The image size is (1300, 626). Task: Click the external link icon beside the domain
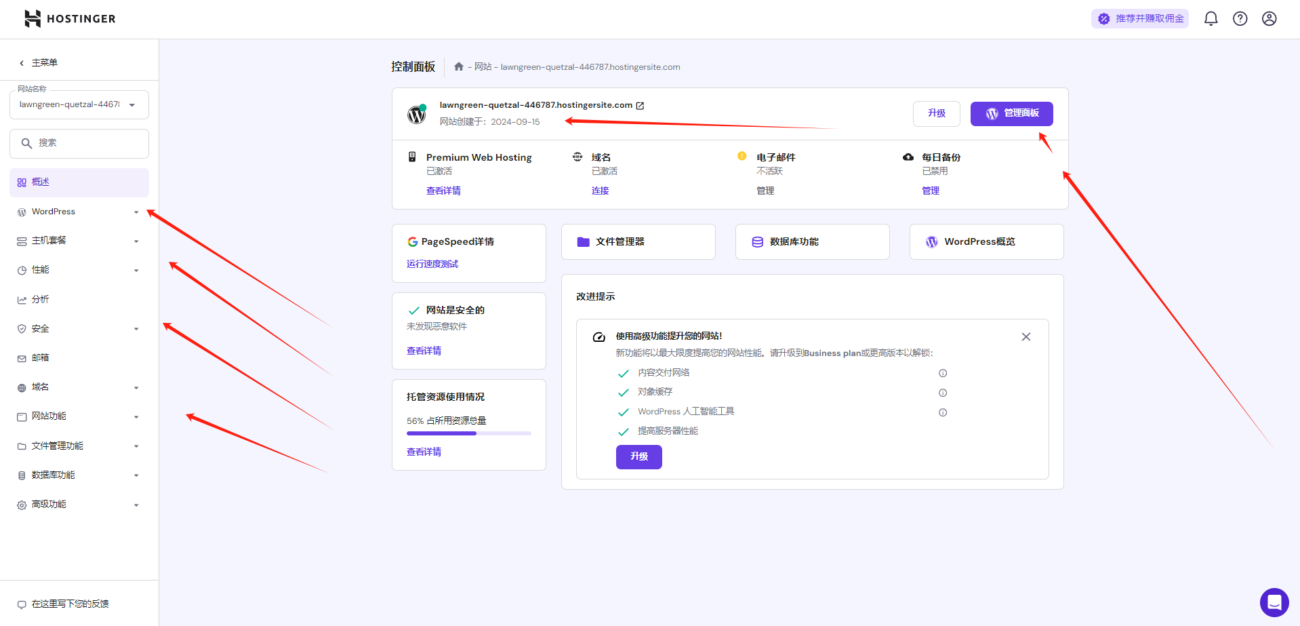640,104
